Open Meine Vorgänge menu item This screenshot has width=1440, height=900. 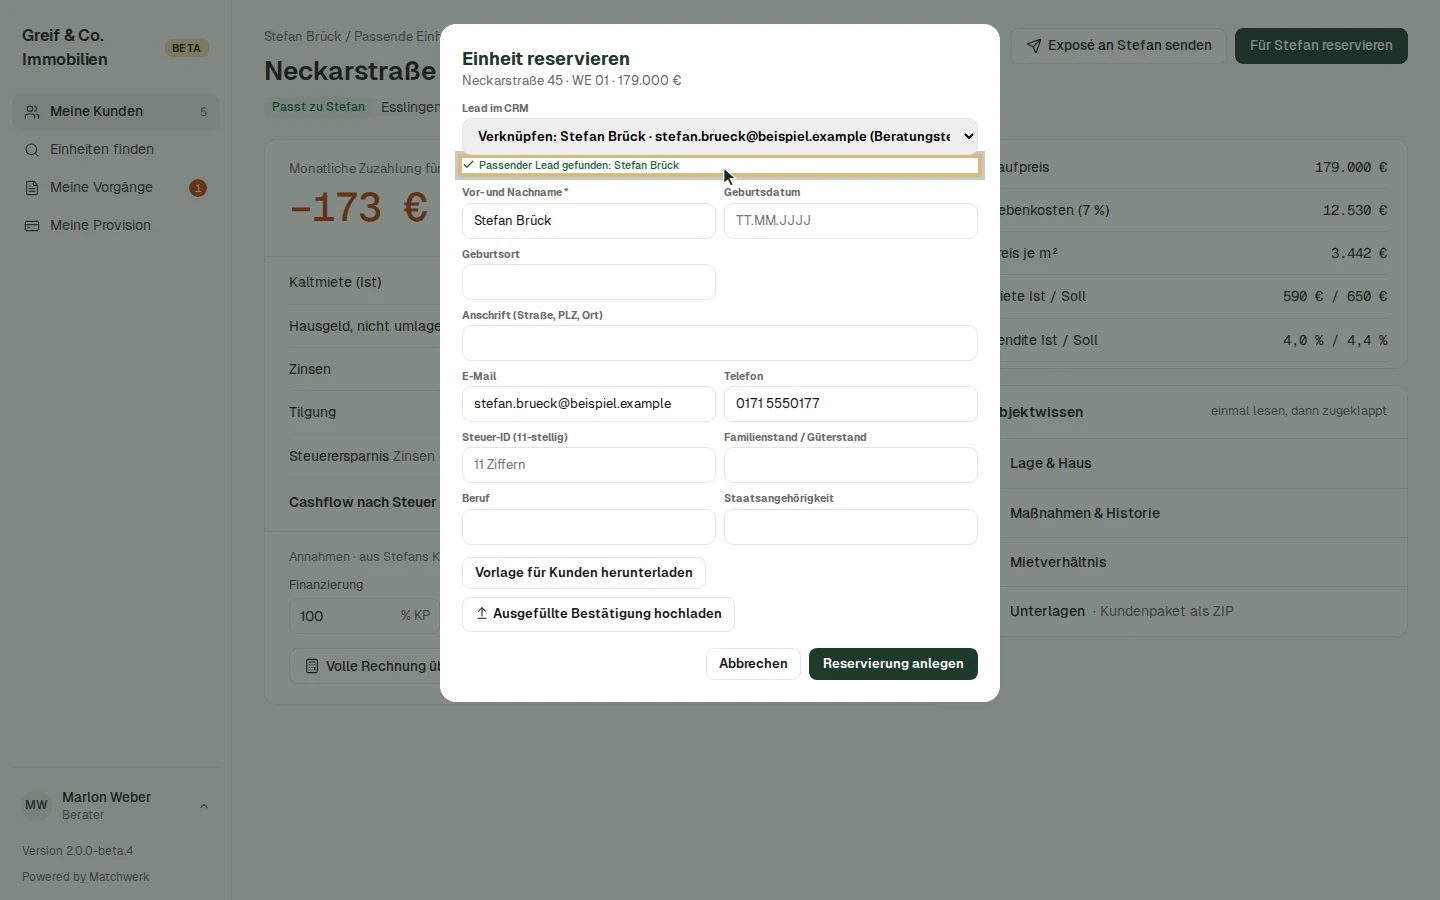(x=115, y=188)
